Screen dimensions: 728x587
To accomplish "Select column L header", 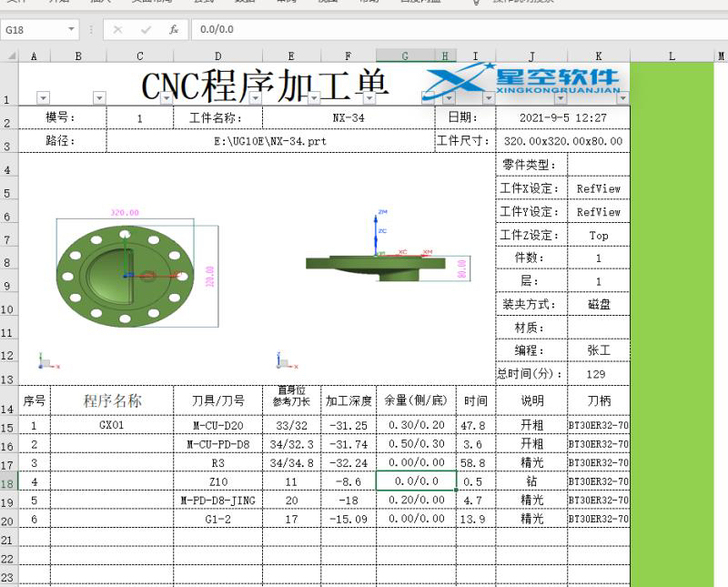I will pyautogui.click(x=671, y=56).
